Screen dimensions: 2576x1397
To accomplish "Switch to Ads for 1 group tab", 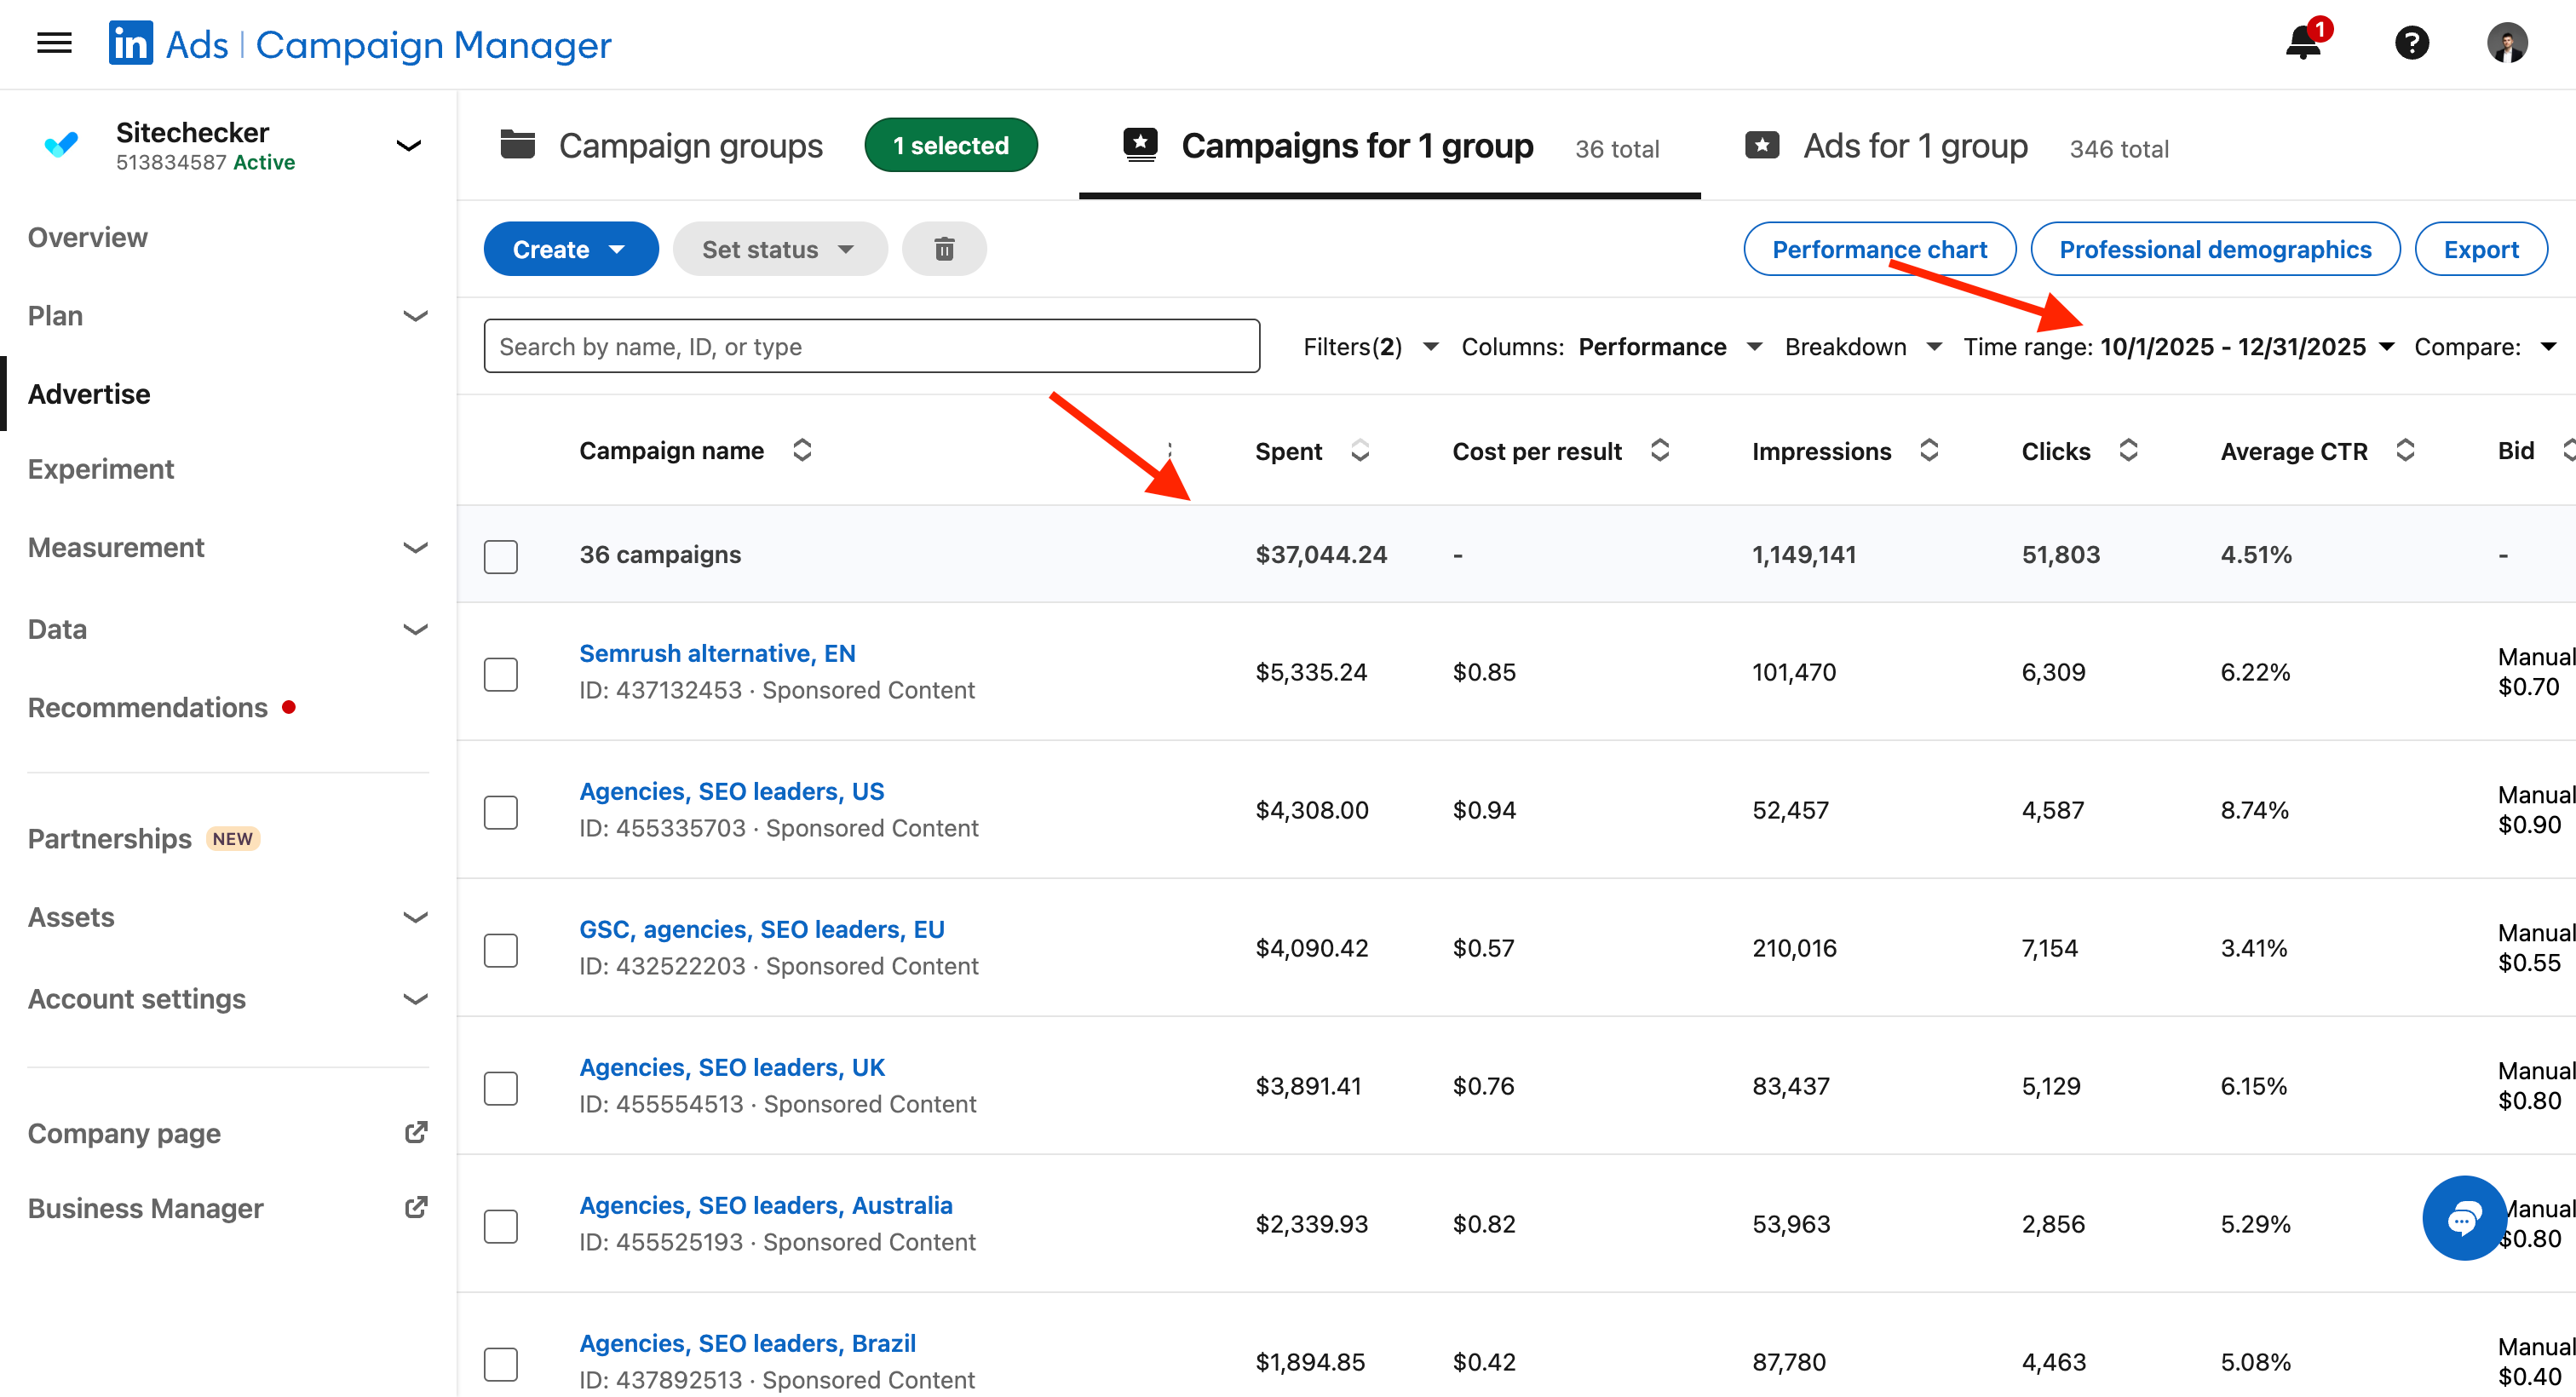I will (1914, 147).
